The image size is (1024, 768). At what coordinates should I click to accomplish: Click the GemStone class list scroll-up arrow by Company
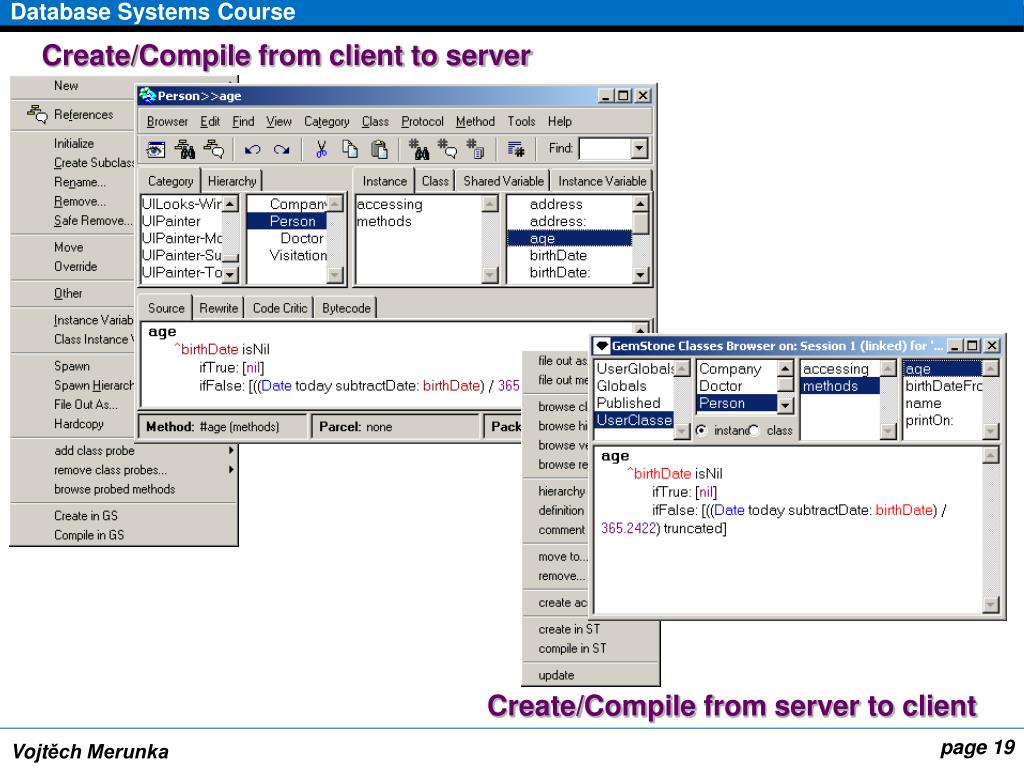[x=786, y=368]
